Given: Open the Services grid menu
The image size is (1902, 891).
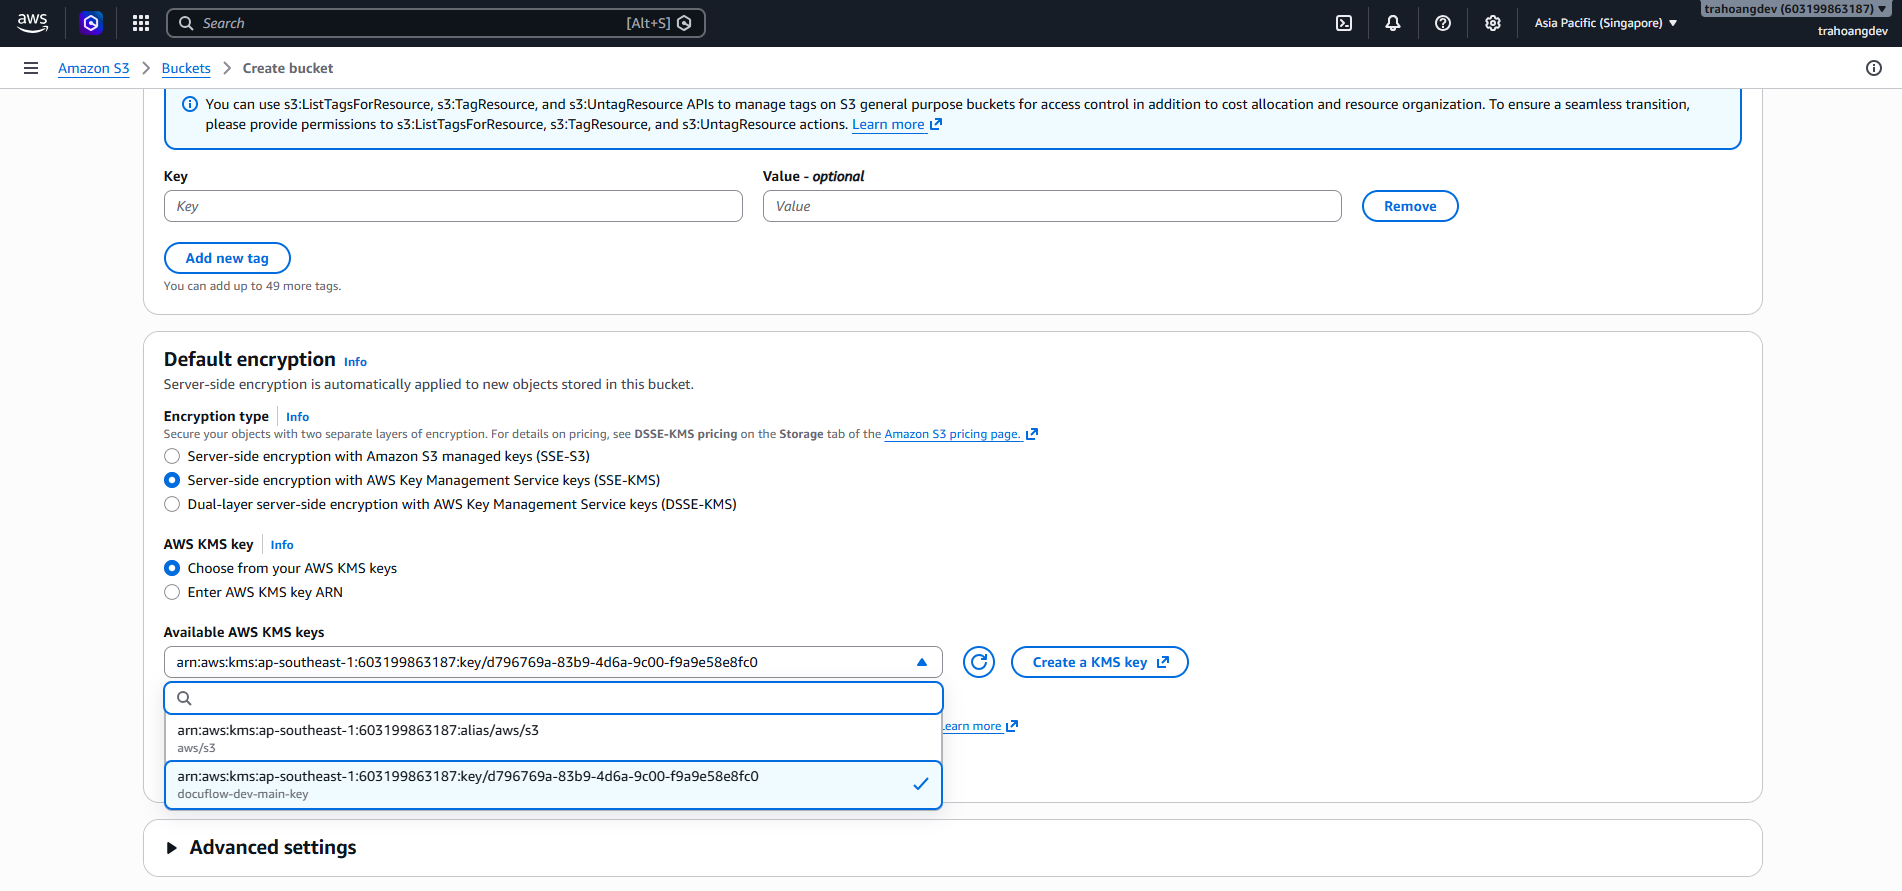Looking at the screenshot, I should 141,23.
